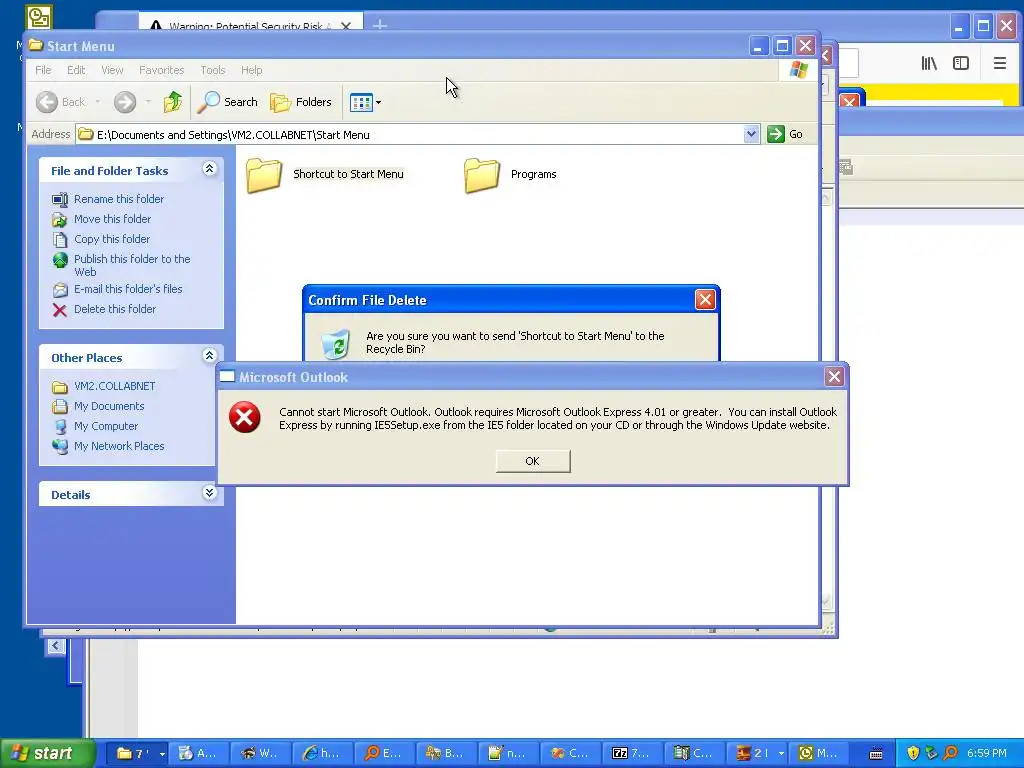Switch to the notepad 'n...' taskbar button
The width and height of the screenshot is (1024, 768).
click(507, 753)
